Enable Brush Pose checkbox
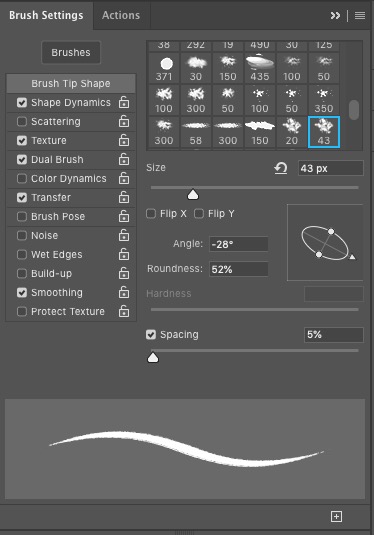This screenshot has height=535, width=374. point(22,217)
